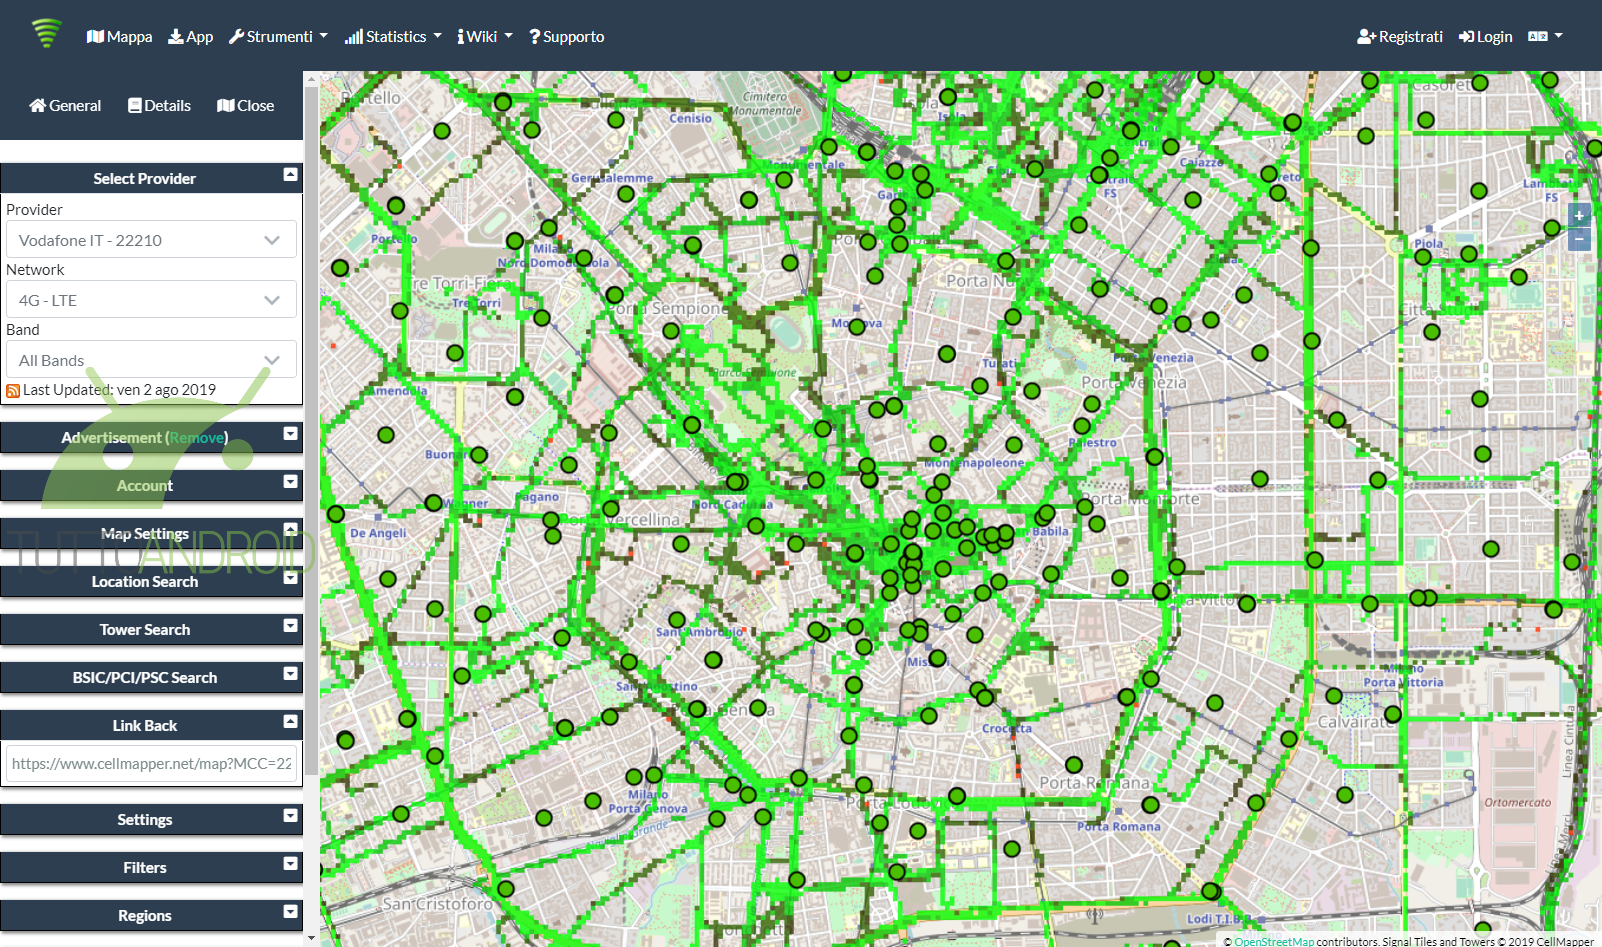The width and height of the screenshot is (1602, 947).
Task: Open the Band dropdown All Bands
Action: point(151,360)
